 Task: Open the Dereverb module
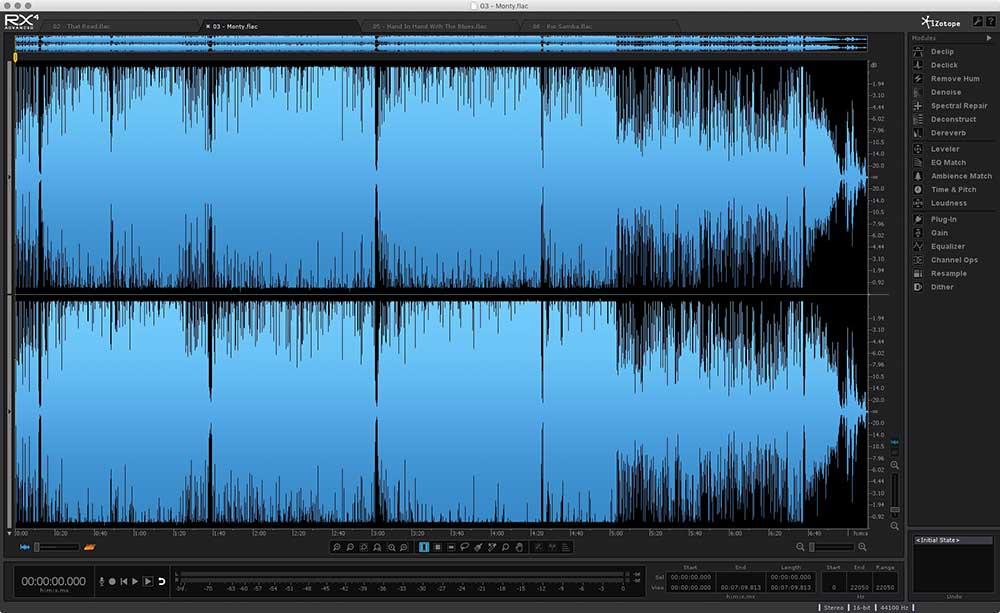pos(948,133)
